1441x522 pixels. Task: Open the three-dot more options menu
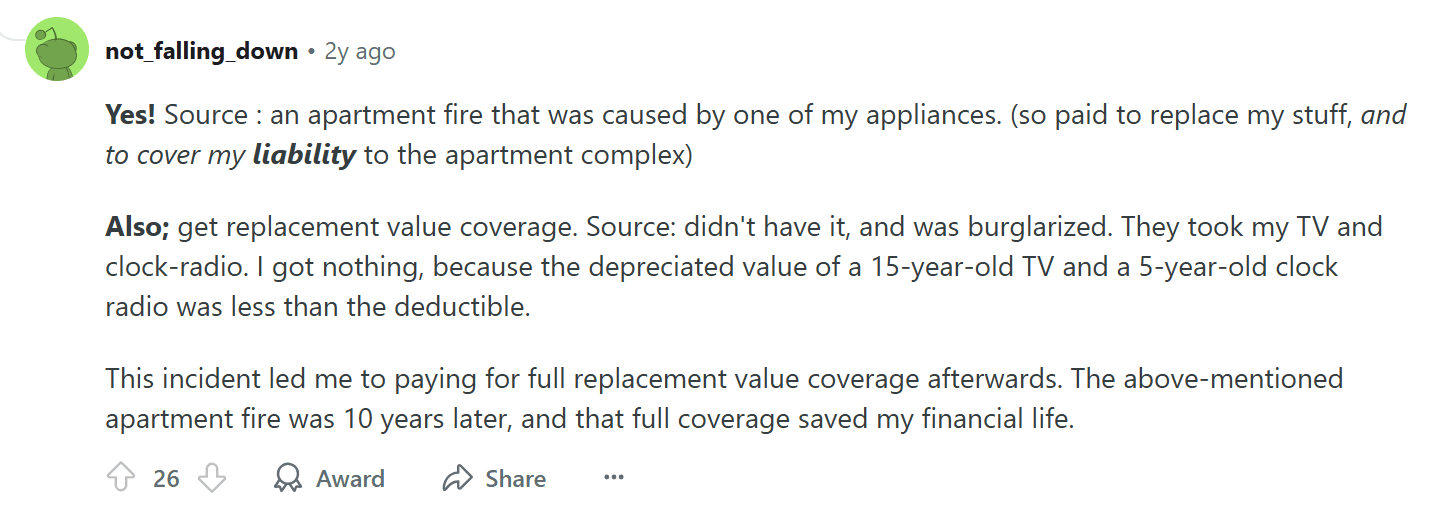(x=614, y=478)
